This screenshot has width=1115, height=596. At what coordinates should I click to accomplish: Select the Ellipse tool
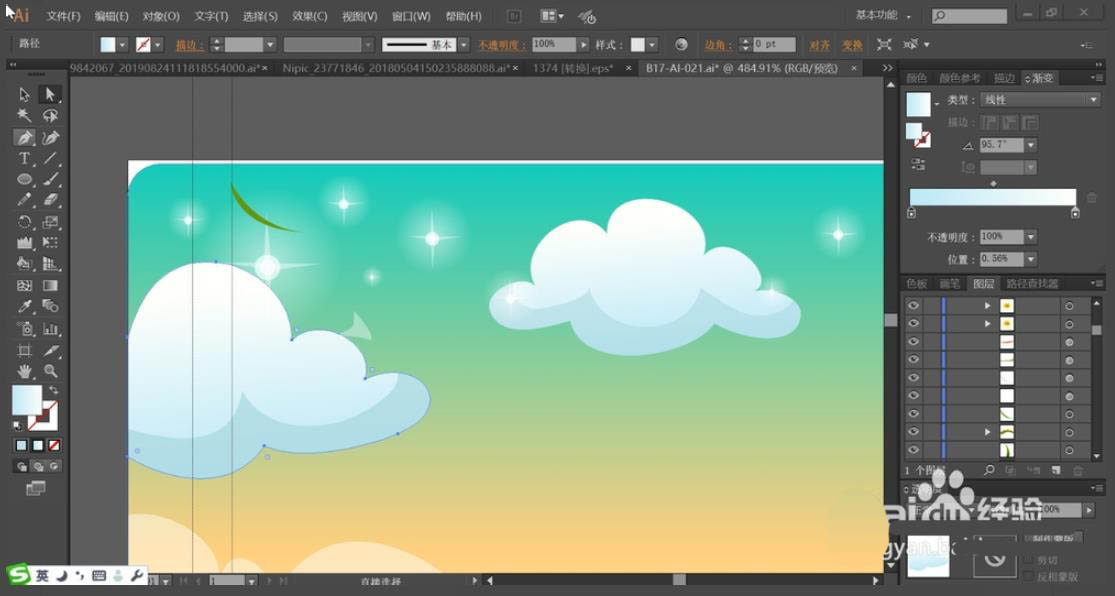click(x=24, y=179)
